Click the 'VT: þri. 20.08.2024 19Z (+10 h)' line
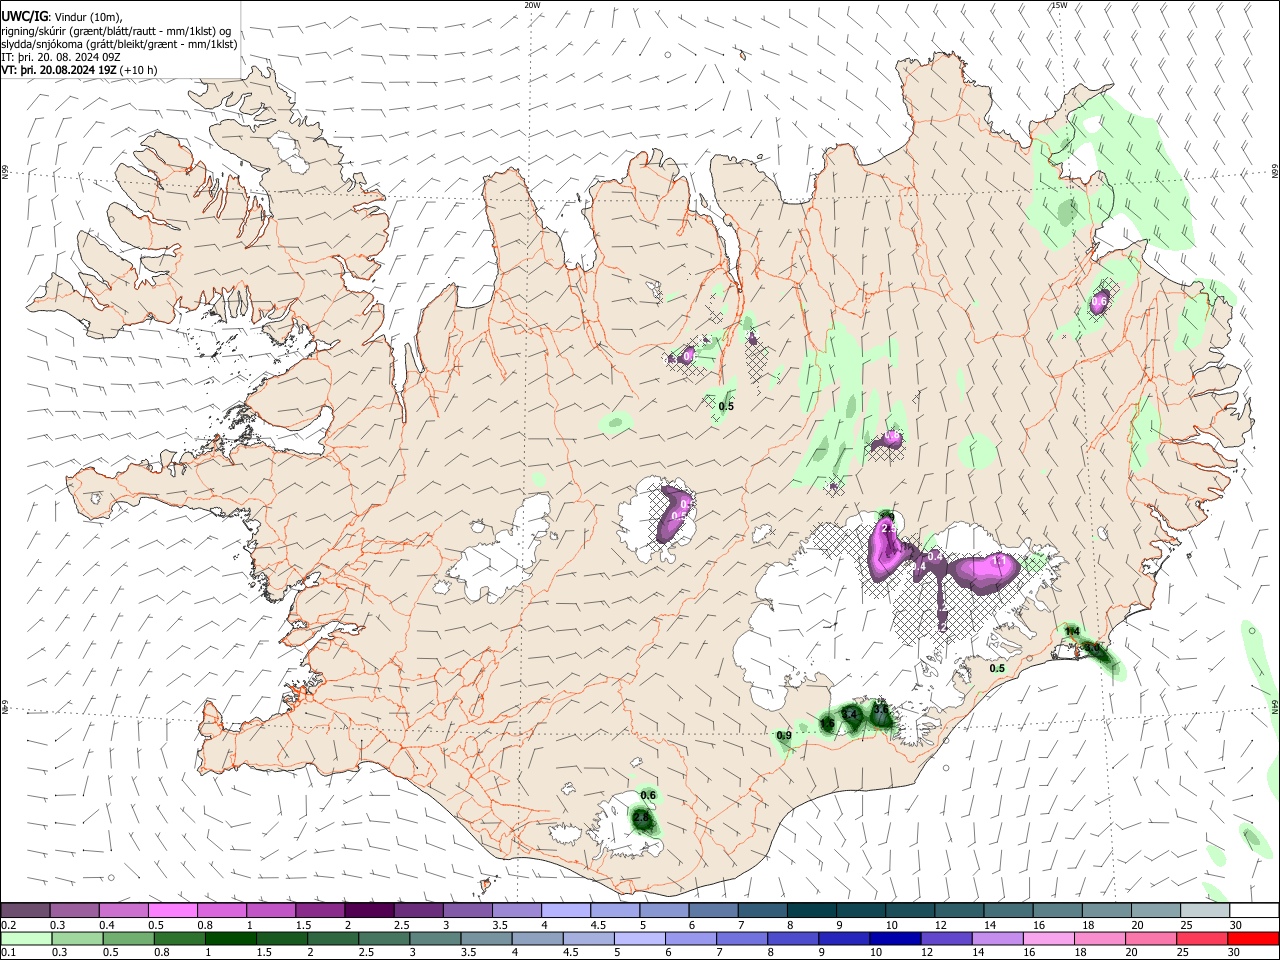 [79, 70]
